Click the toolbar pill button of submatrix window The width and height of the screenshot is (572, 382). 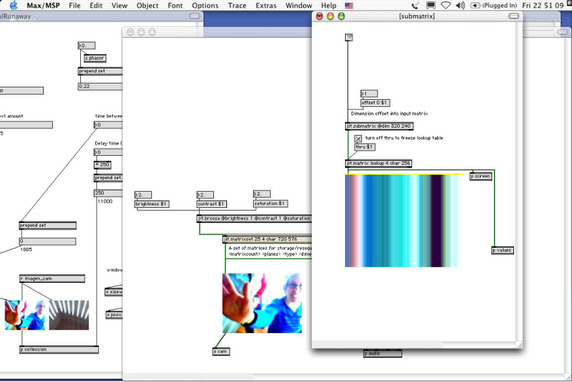[x=513, y=16]
